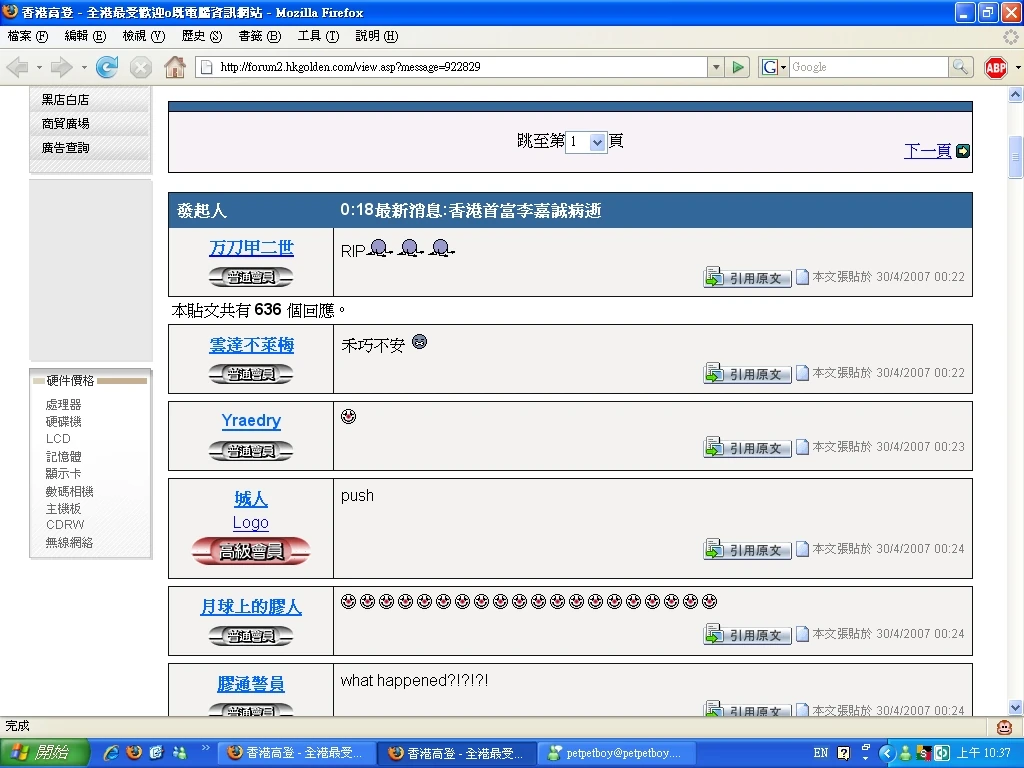This screenshot has height=768, width=1024.
Task: Open the Adblock Plus dropdown arrow
Action: [1017, 67]
